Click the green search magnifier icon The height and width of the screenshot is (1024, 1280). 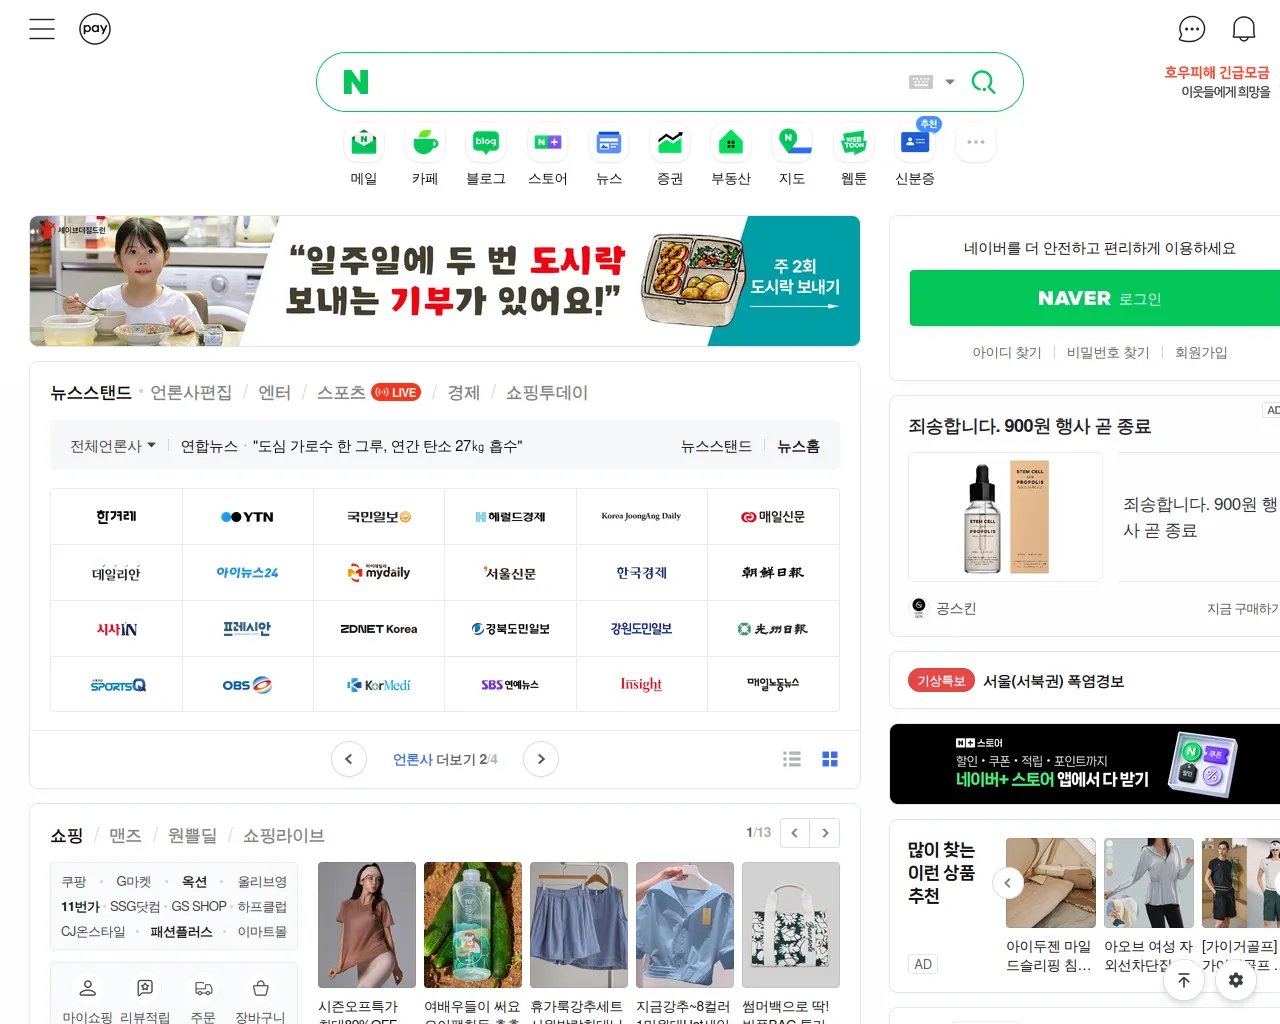tap(983, 82)
